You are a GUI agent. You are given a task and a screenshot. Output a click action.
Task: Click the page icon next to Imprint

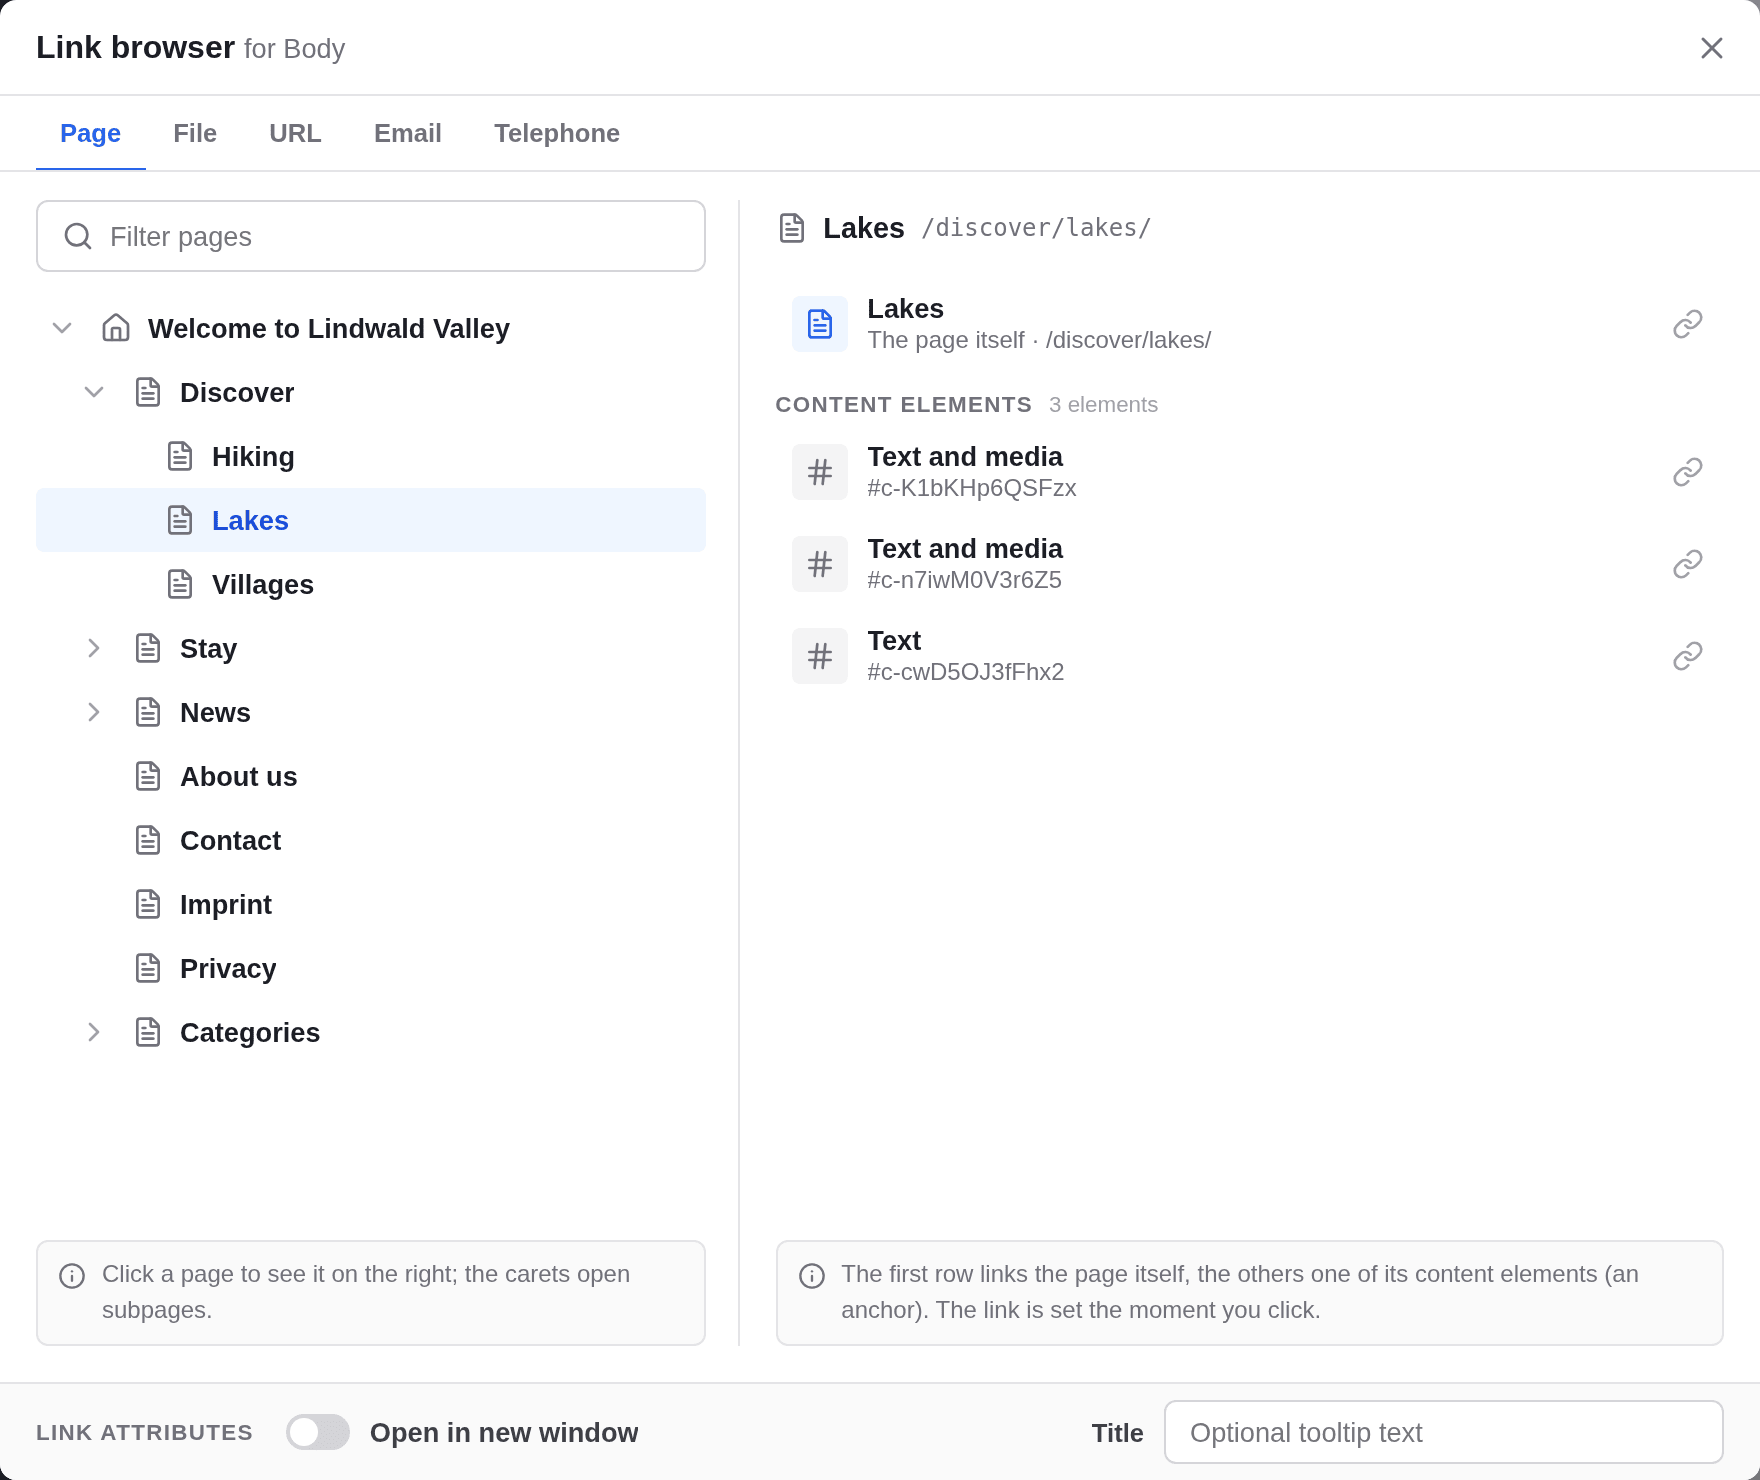(148, 904)
